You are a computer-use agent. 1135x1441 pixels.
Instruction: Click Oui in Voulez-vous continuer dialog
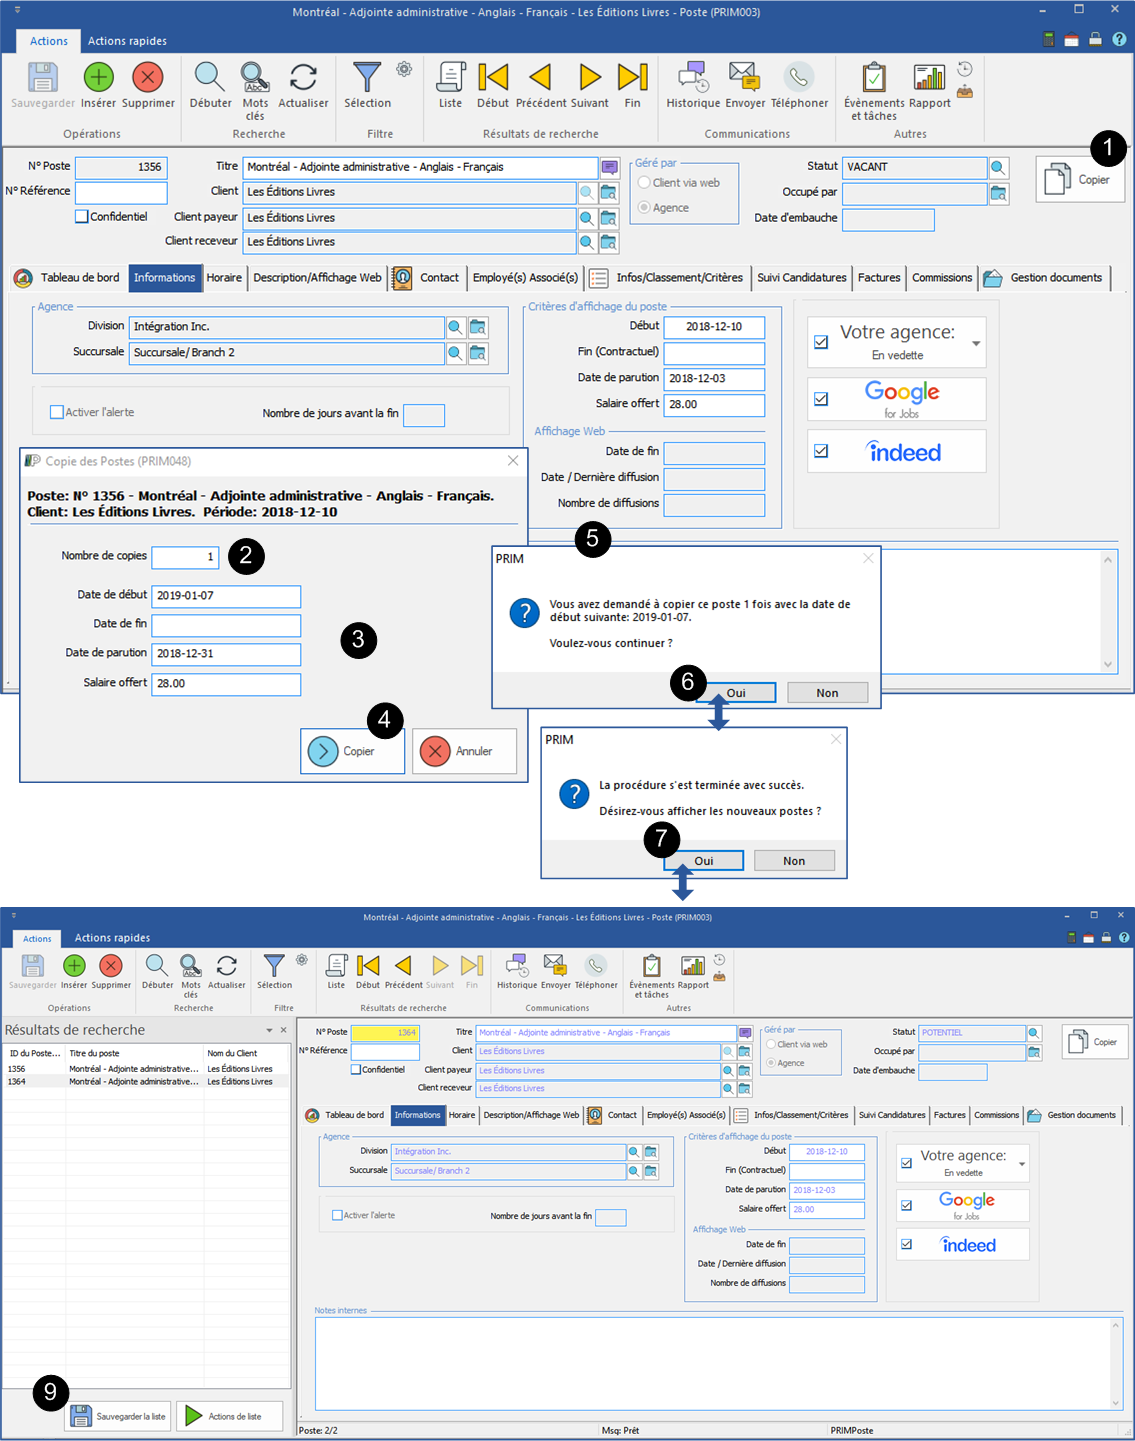736,693
